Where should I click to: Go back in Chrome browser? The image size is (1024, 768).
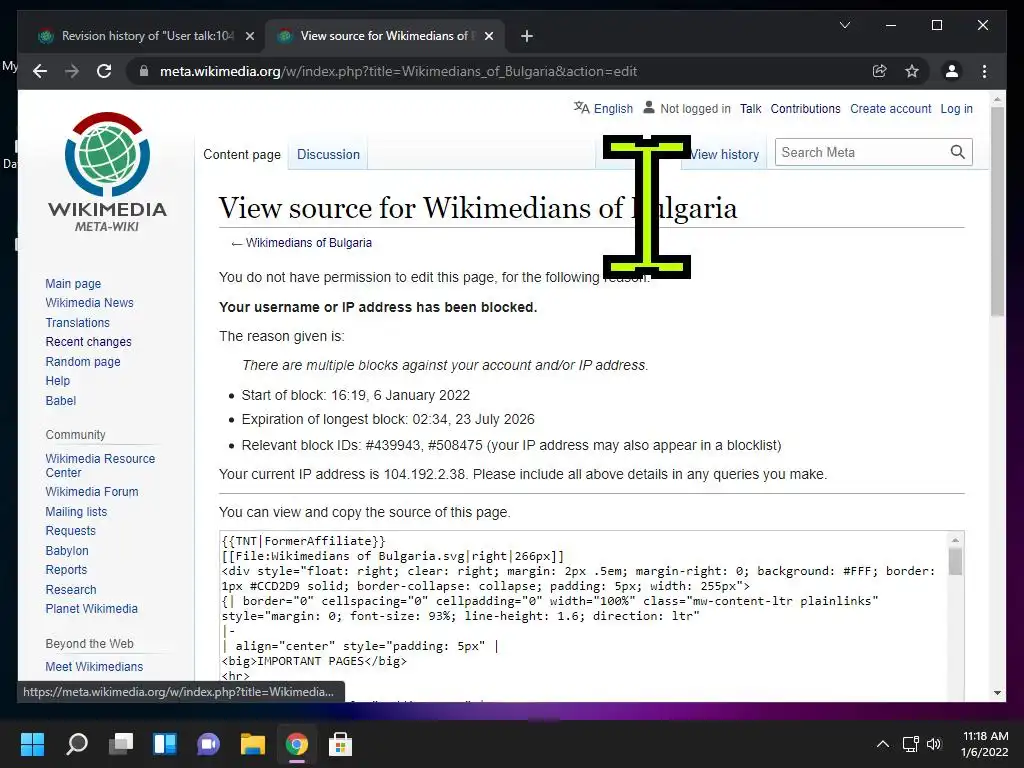pos(40,71)
